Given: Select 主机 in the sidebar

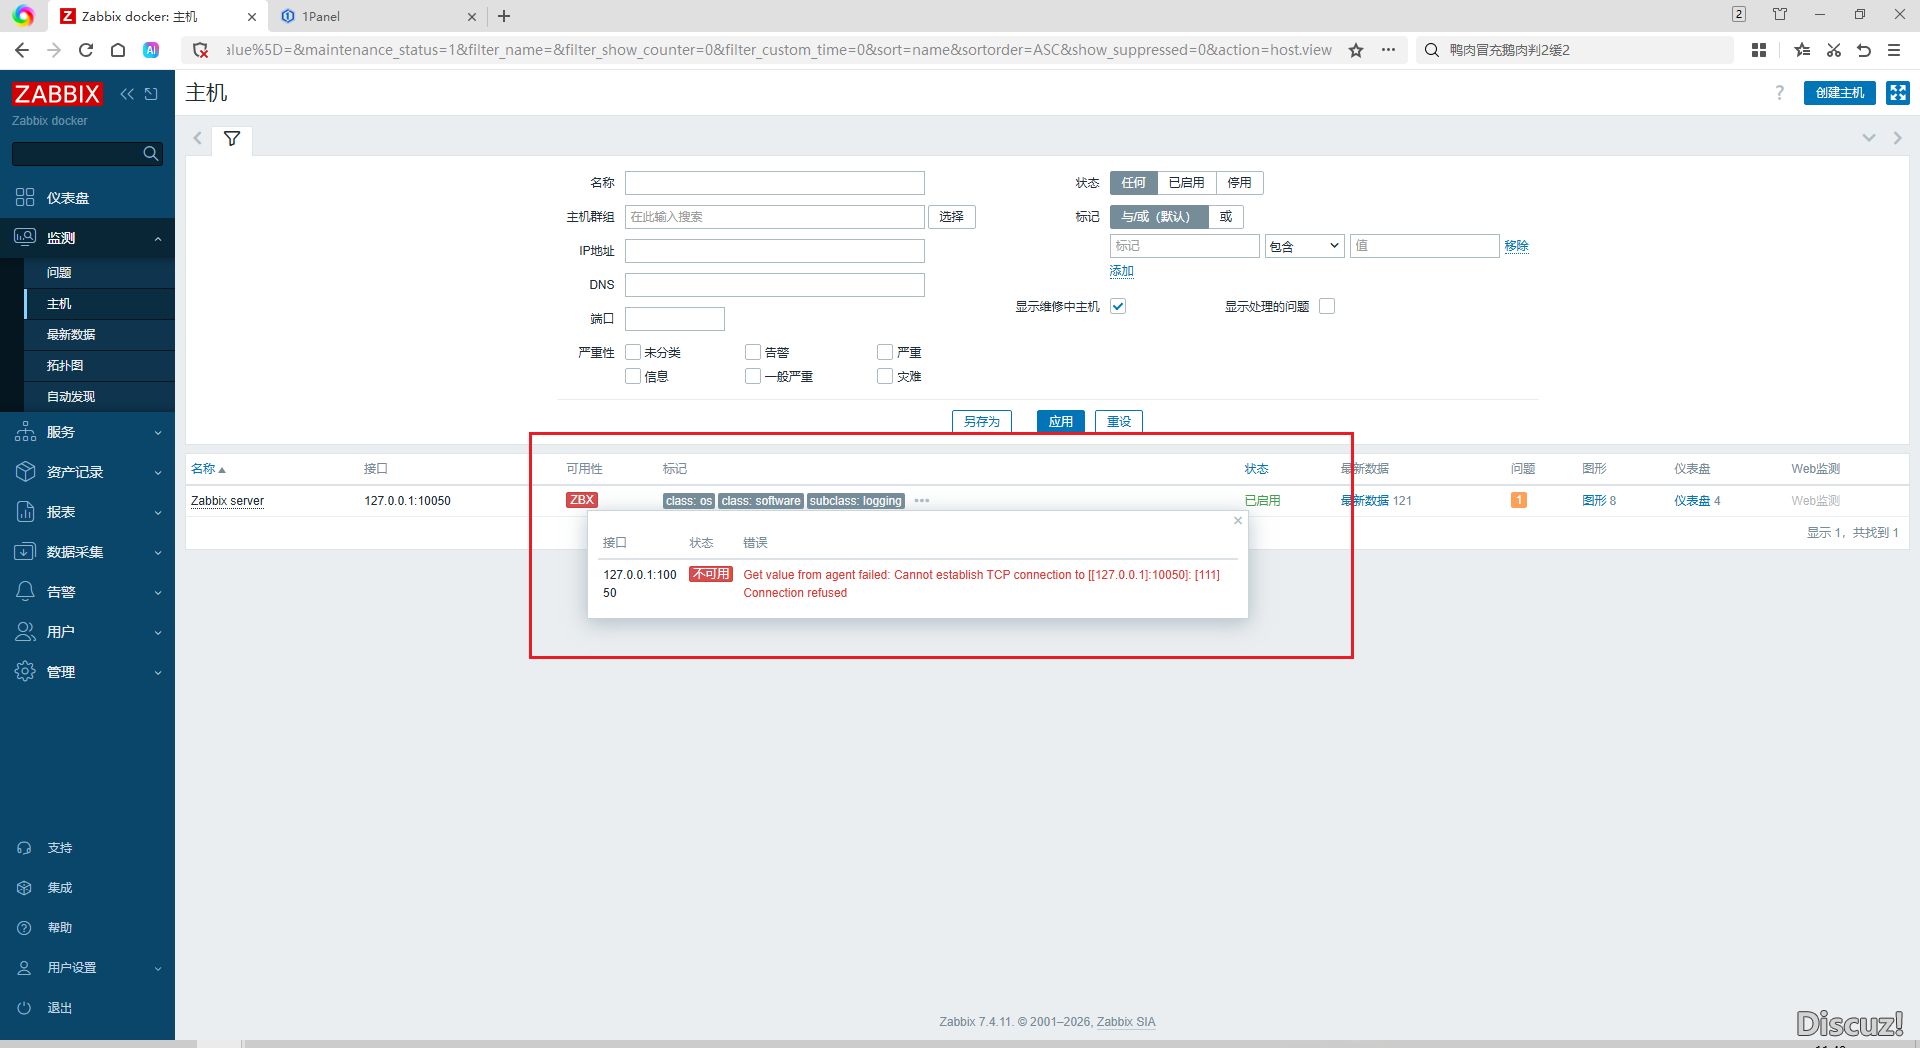Looking at the screenshot, I should click(59, 303).
